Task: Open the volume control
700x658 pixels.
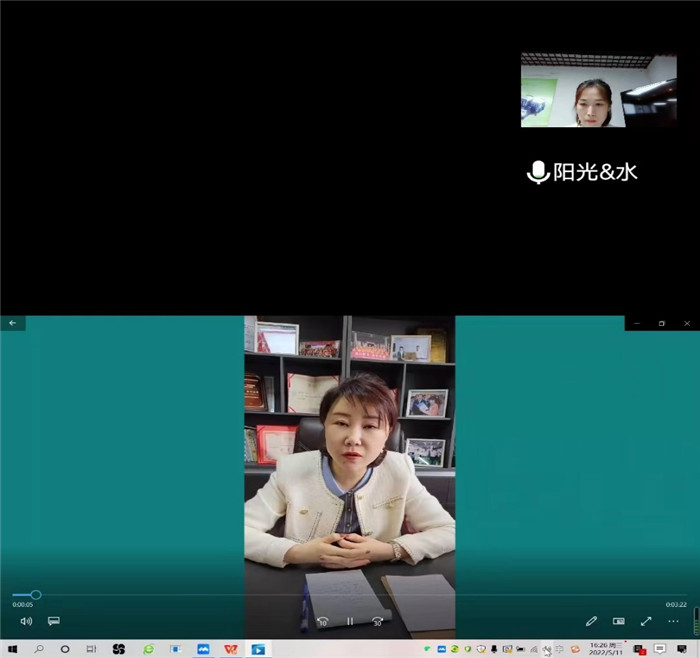Action: tap(26, 621)
